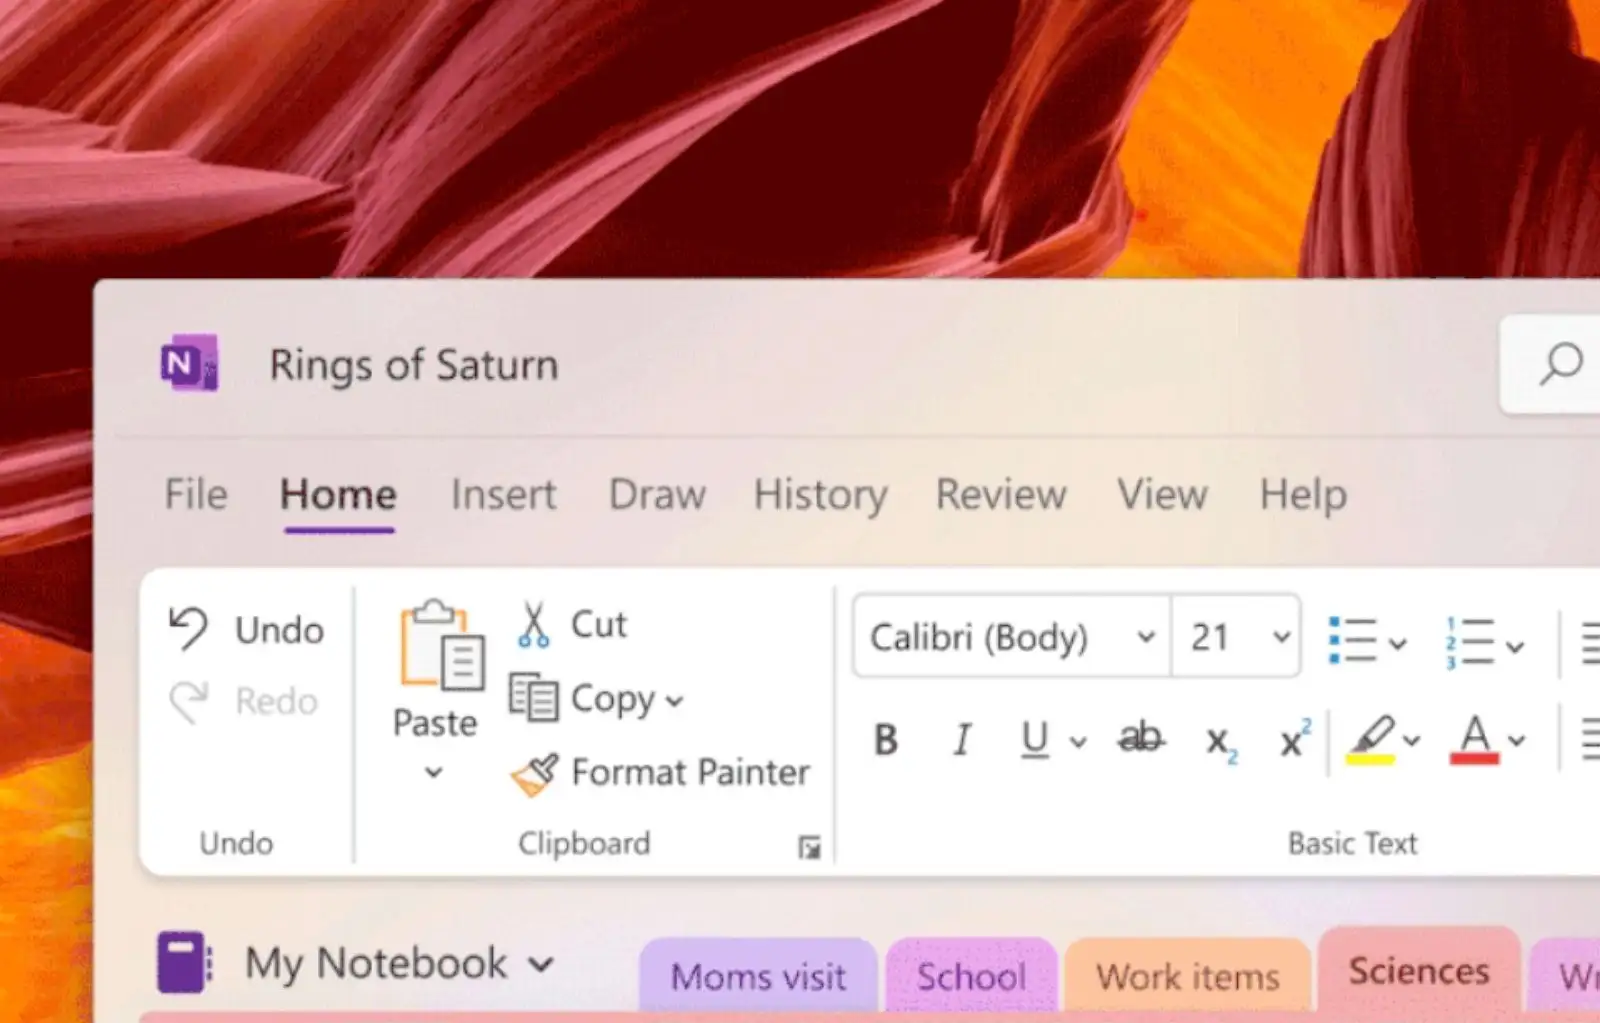Expand the Paste options dropdown
Screen dimensions: 1600x1023
click(x=434, y=772)
